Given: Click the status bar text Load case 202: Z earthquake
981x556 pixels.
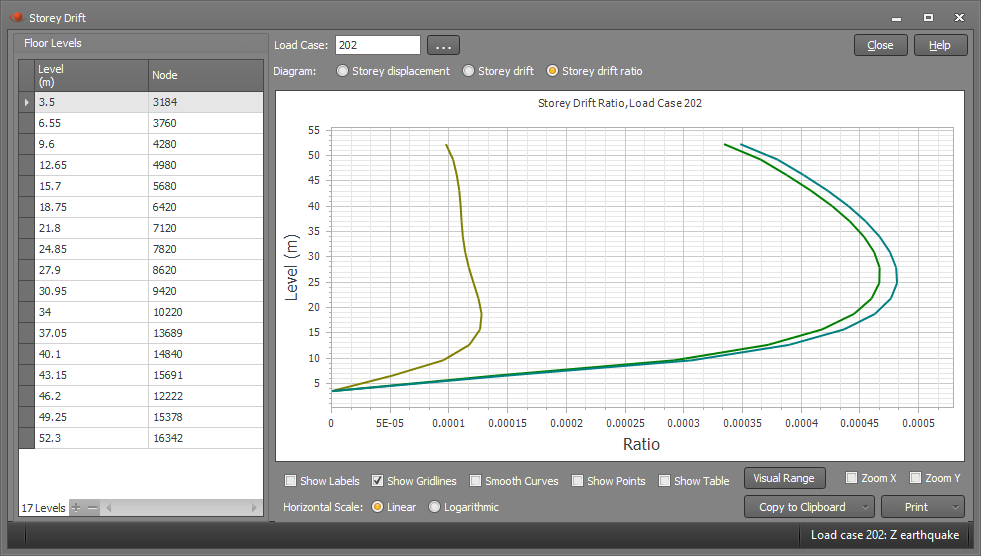Looking at the screenshot, I should [885, 535].
